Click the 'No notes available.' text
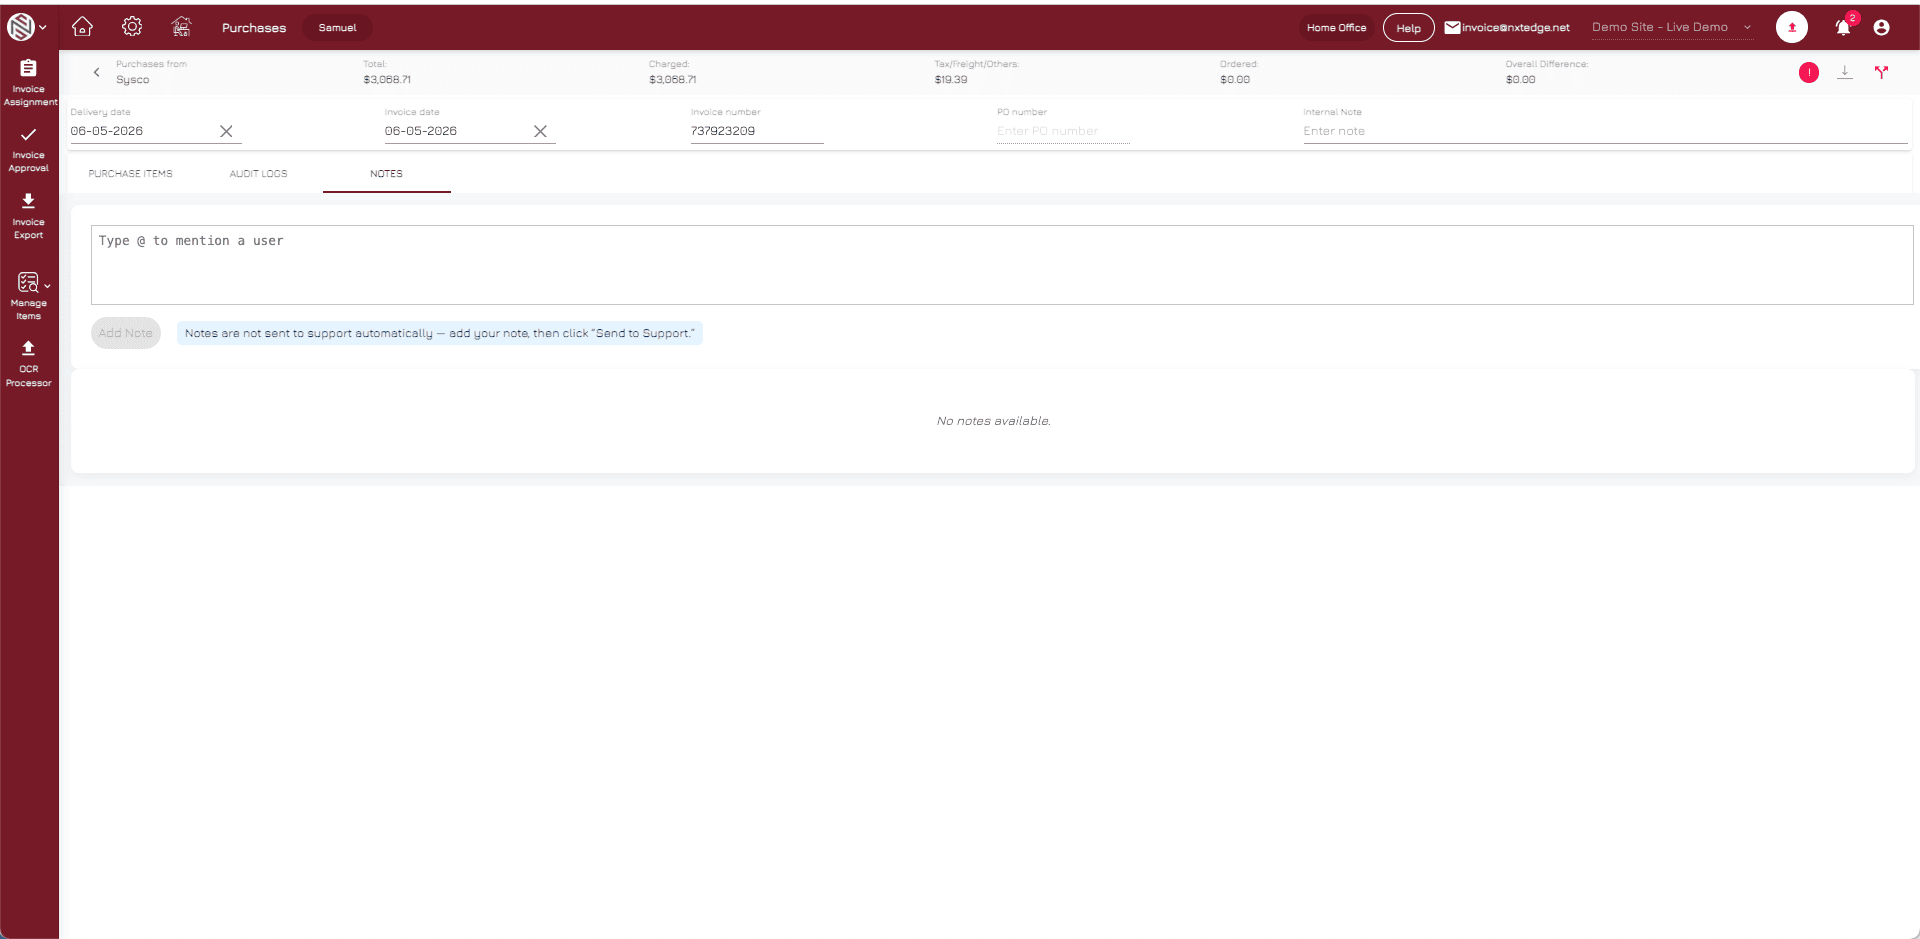 (993, 421)
